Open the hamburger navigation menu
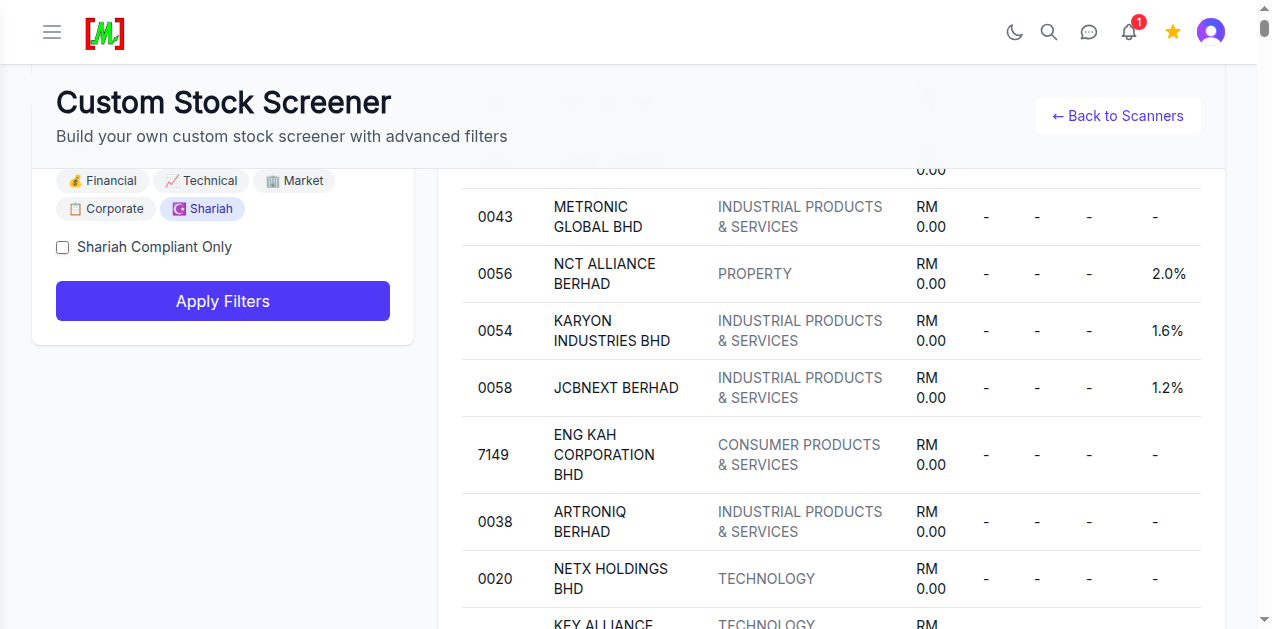Screen dimensions: 1272x629 coord(52,32)
